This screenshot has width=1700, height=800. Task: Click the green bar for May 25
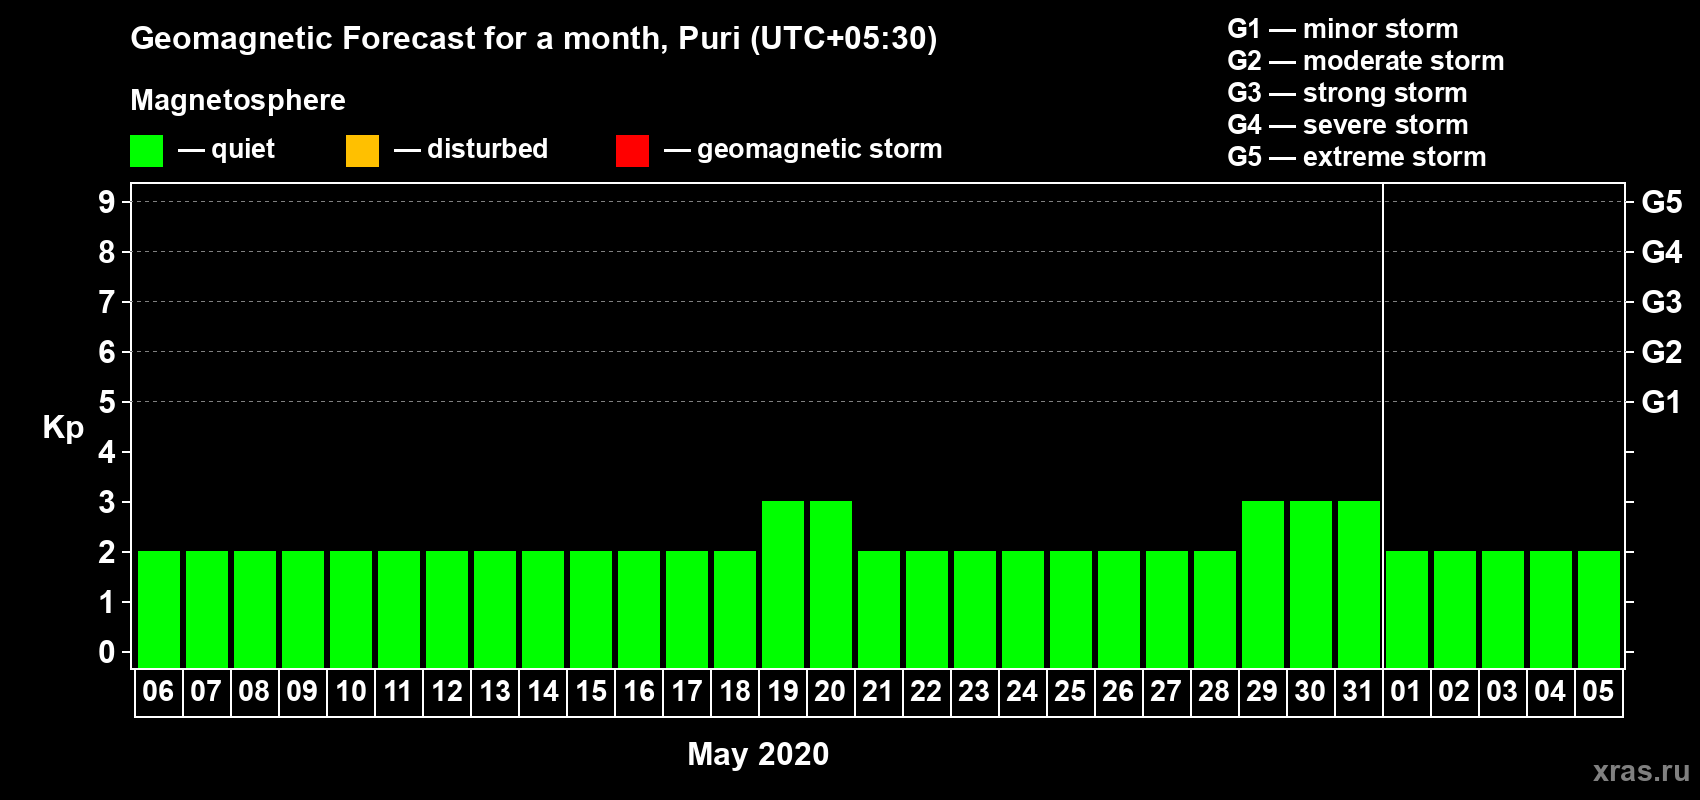click(x=1071, y=609)
